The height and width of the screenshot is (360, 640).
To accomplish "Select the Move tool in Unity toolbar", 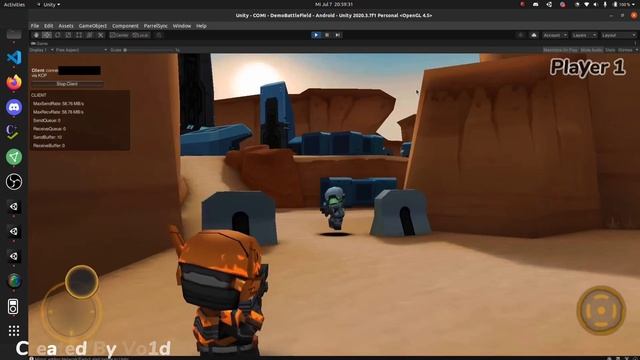I will pyautogui.click(x=47, y=35).
